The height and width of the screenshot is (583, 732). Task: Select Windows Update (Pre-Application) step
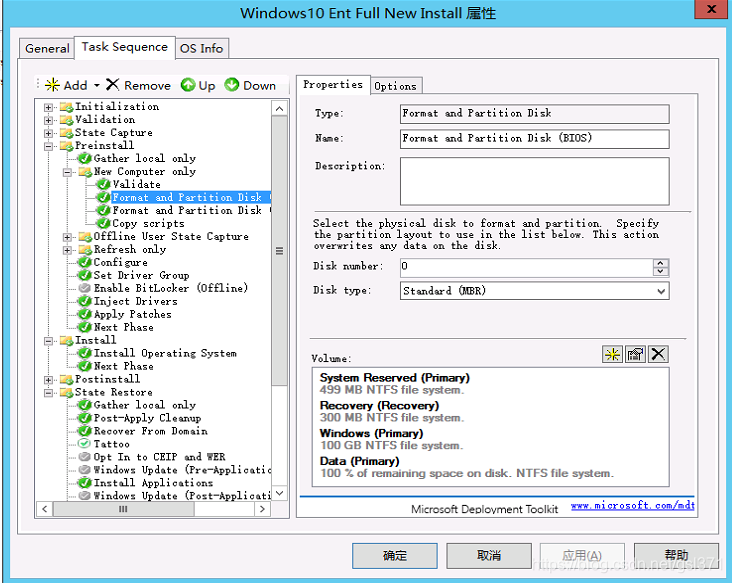182,470
